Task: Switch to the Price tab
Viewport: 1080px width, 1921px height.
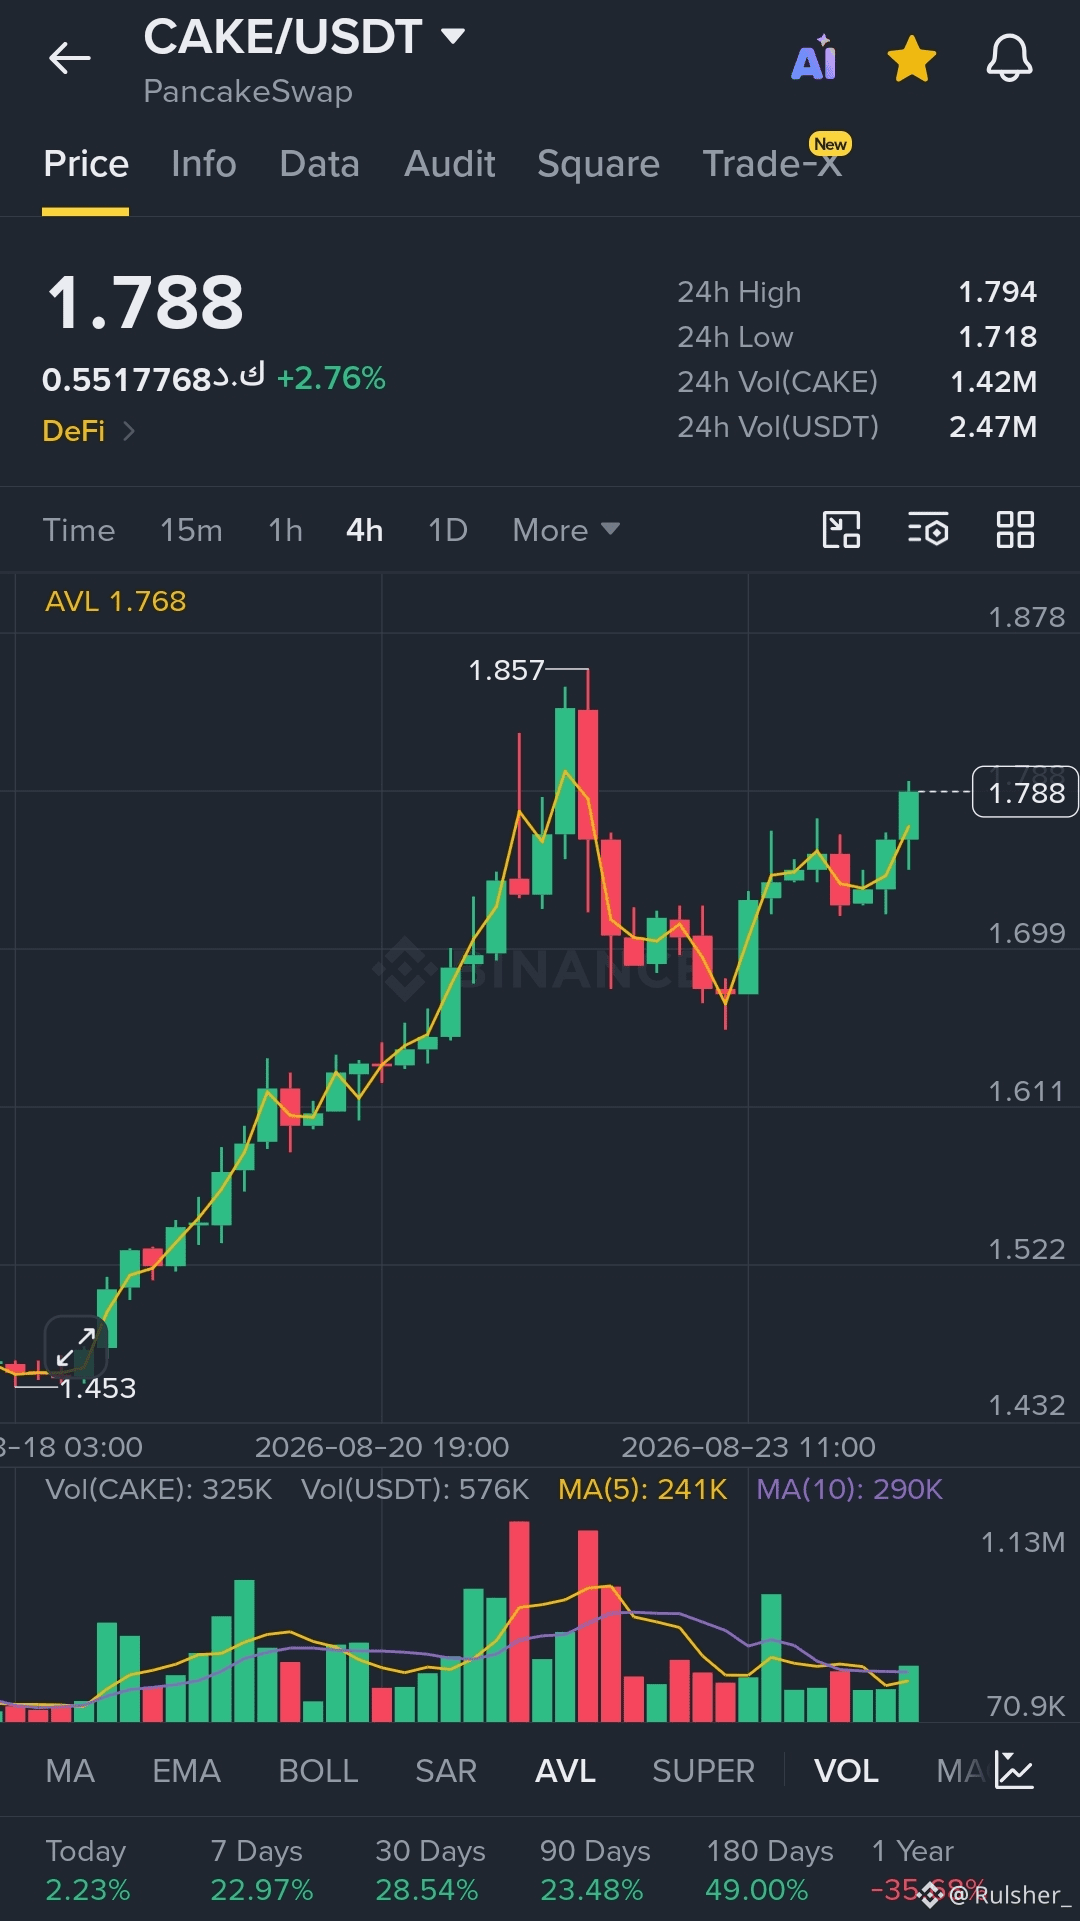Action: click(86, 164)
